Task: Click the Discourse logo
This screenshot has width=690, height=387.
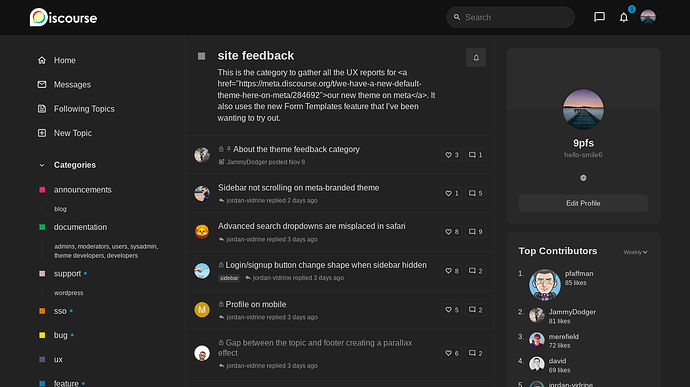Action: pyautogui.click(x=63, y=18)
